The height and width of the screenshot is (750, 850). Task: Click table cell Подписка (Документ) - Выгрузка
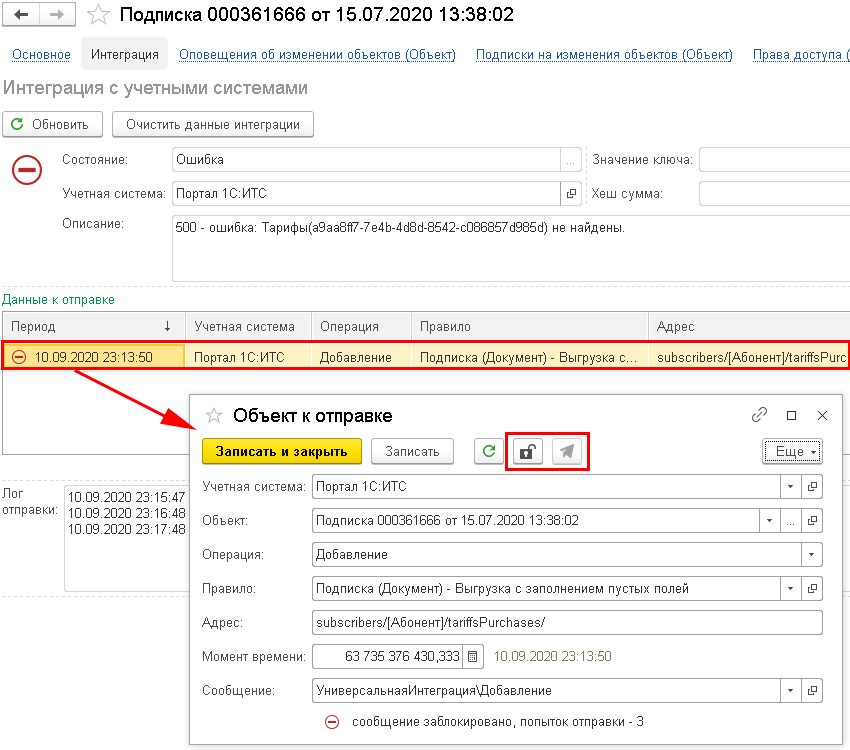pyautogui.click(x=529, y=357)
